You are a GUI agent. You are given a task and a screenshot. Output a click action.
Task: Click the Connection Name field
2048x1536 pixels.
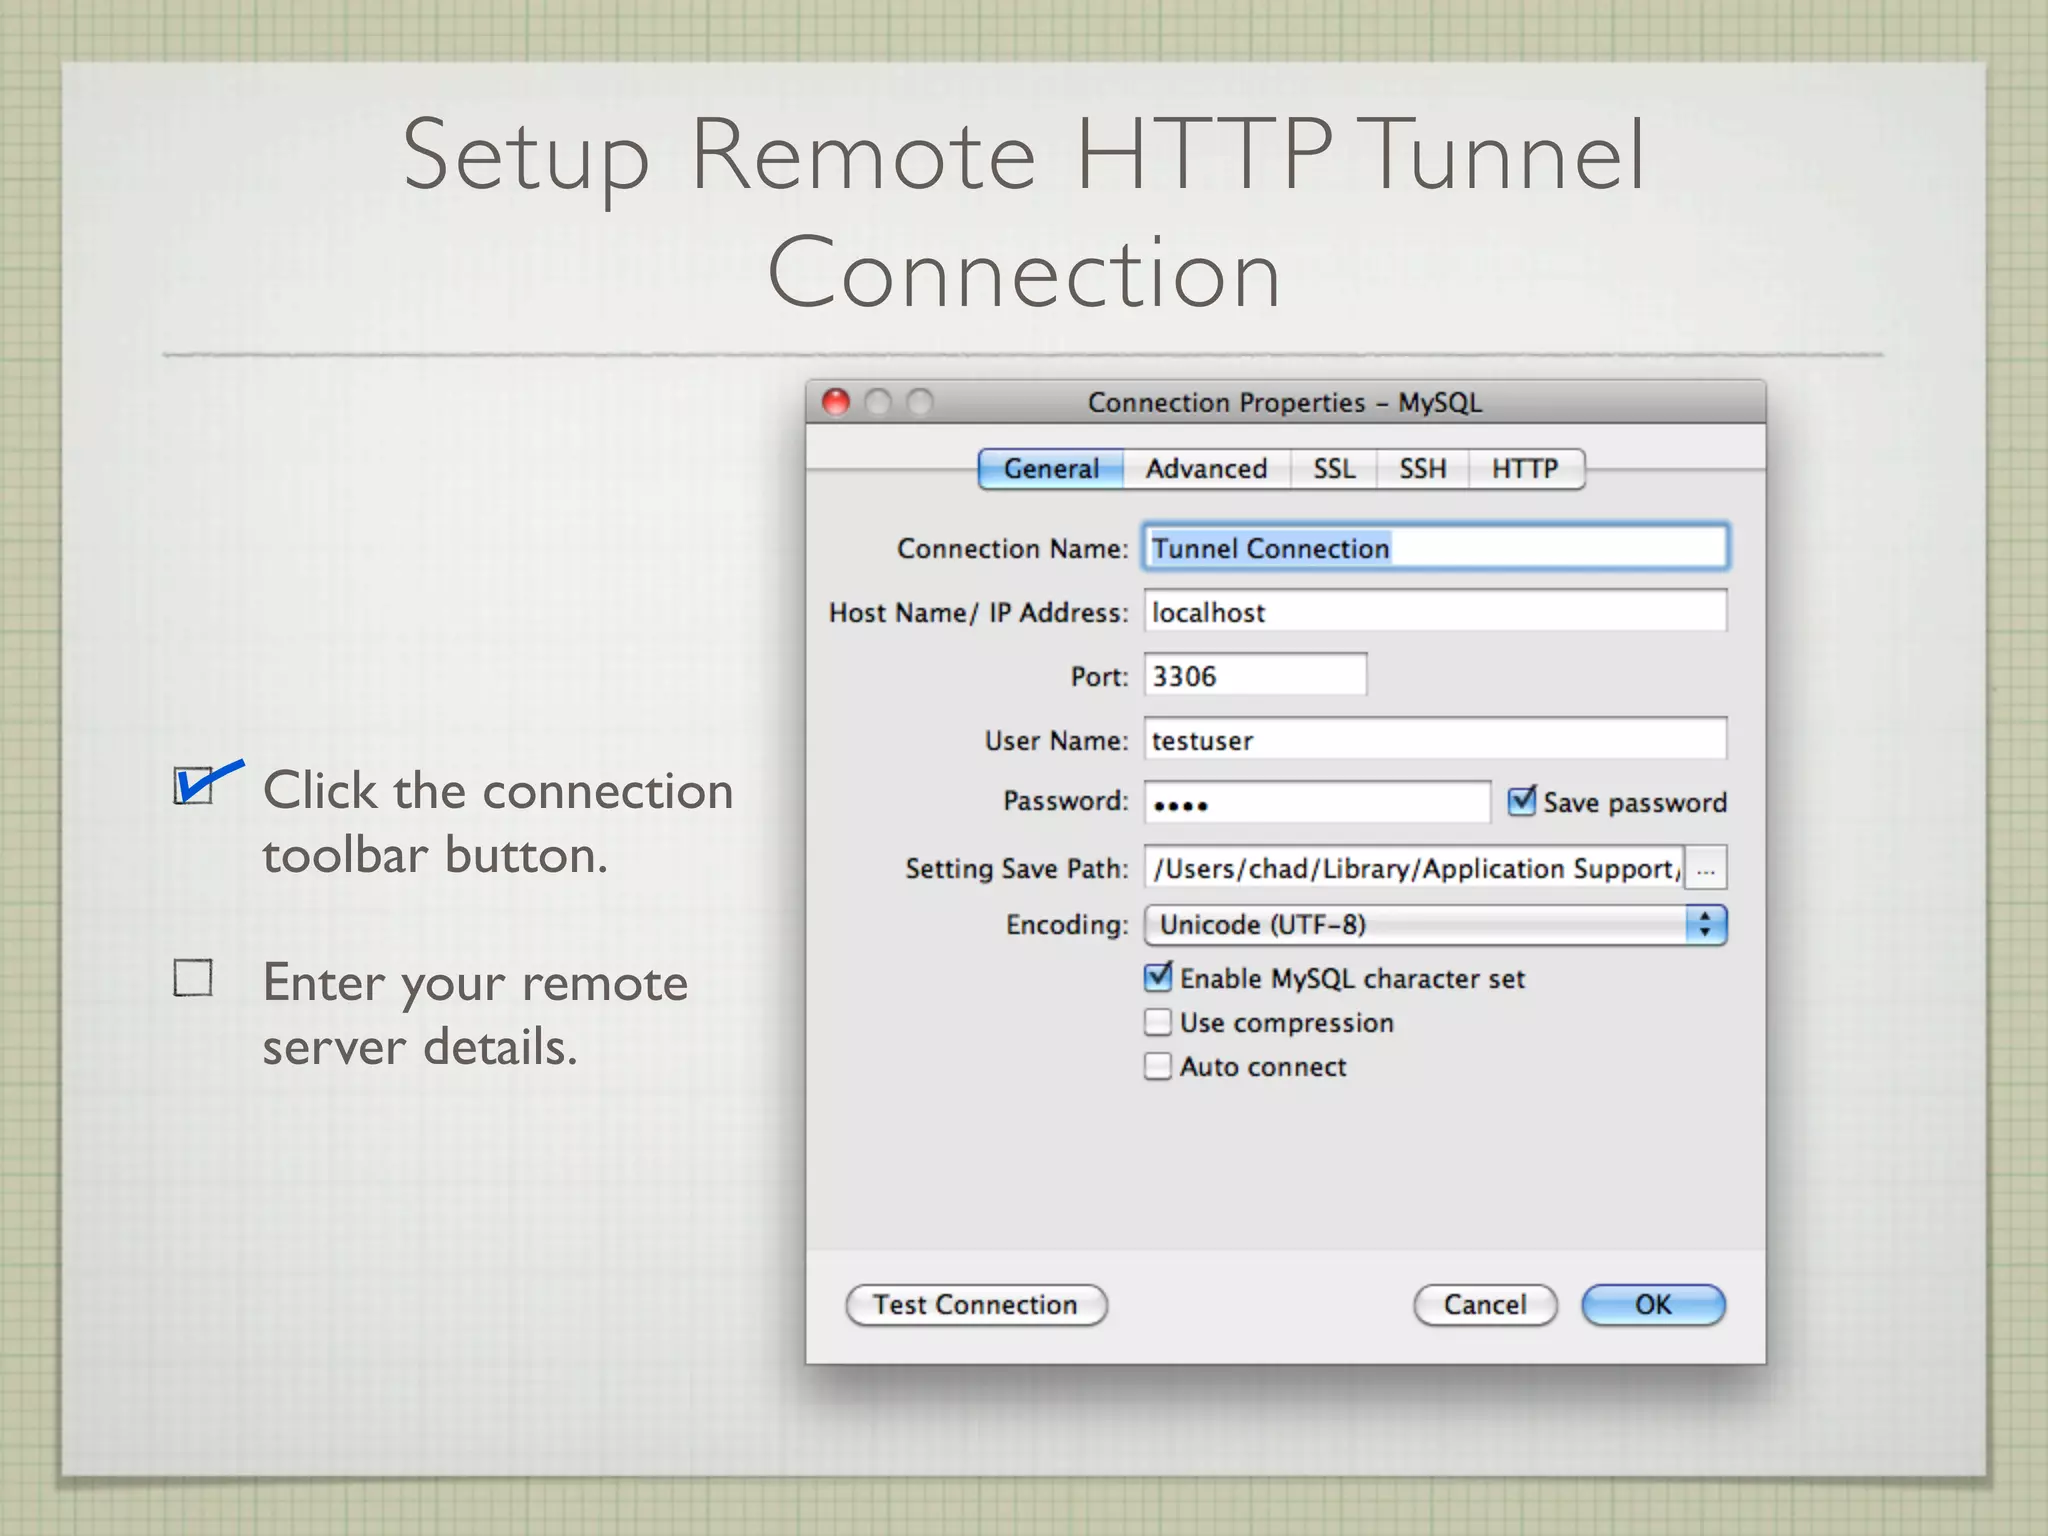pos(1436,547)
